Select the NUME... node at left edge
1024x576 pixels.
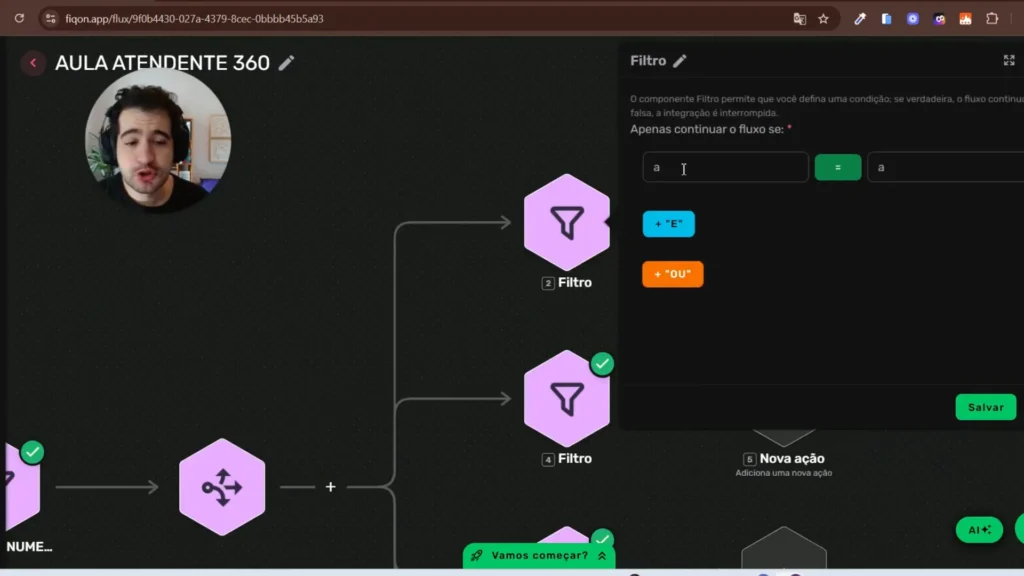23,487
